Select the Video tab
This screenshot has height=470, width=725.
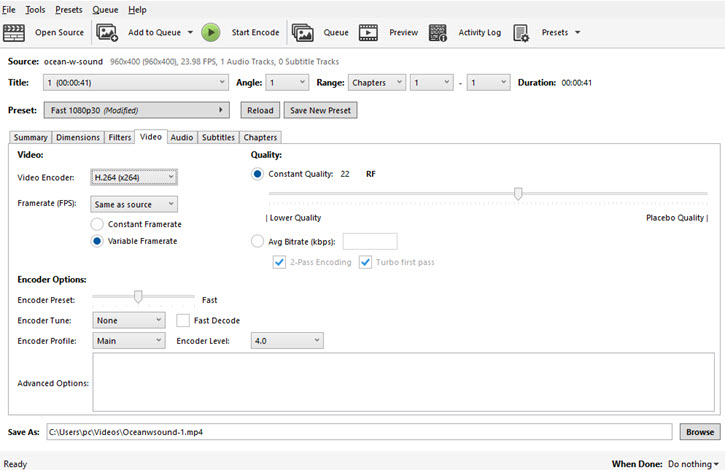(x=151, y=137)
